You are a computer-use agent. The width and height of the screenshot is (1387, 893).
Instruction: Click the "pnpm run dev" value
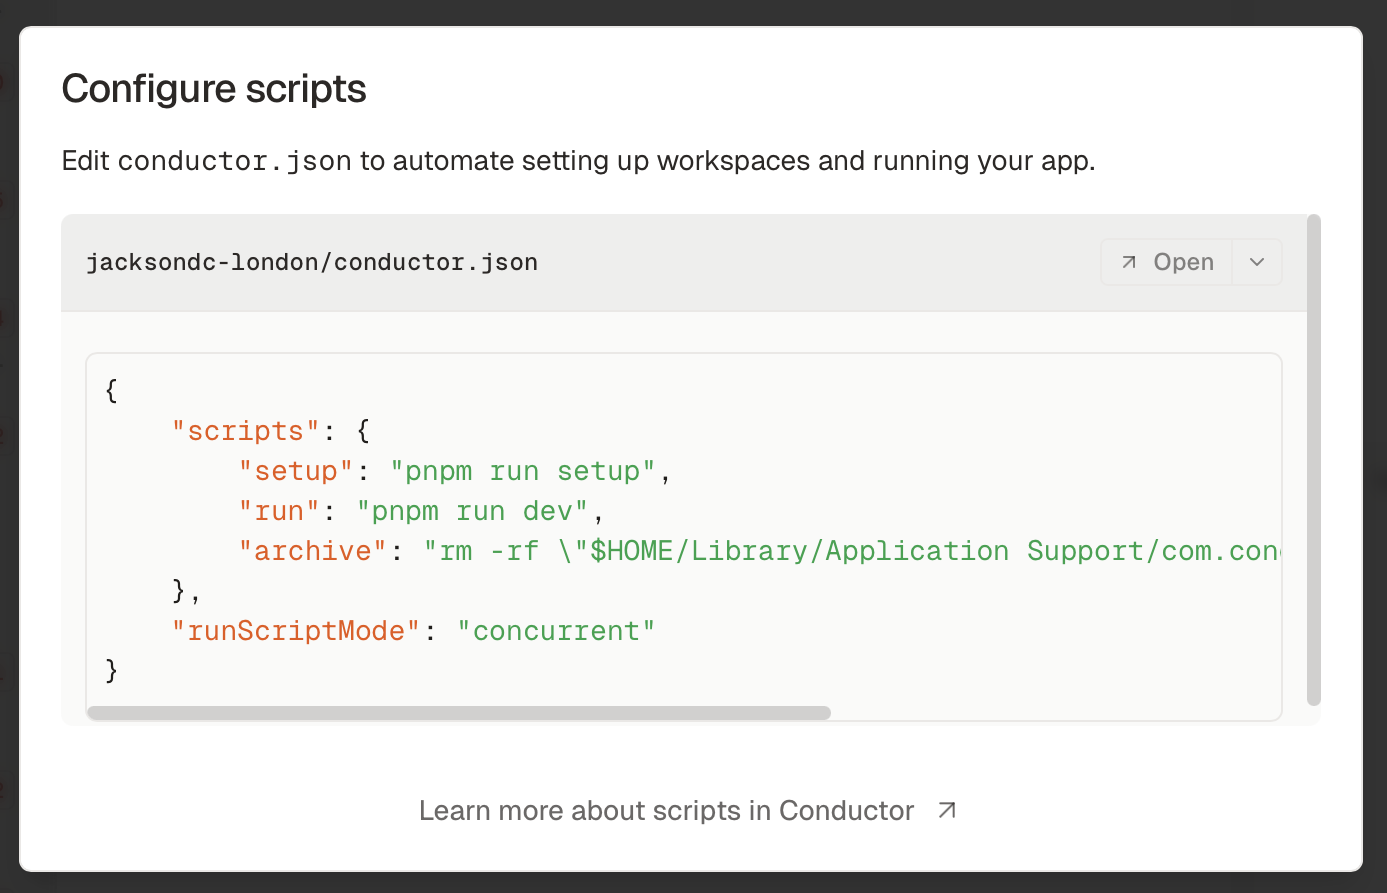click(x=473, y=511)
